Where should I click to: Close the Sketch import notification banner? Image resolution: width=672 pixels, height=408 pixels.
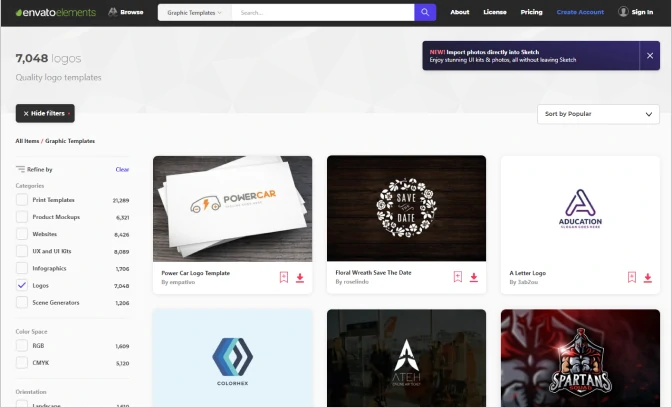tap(650, 56)
